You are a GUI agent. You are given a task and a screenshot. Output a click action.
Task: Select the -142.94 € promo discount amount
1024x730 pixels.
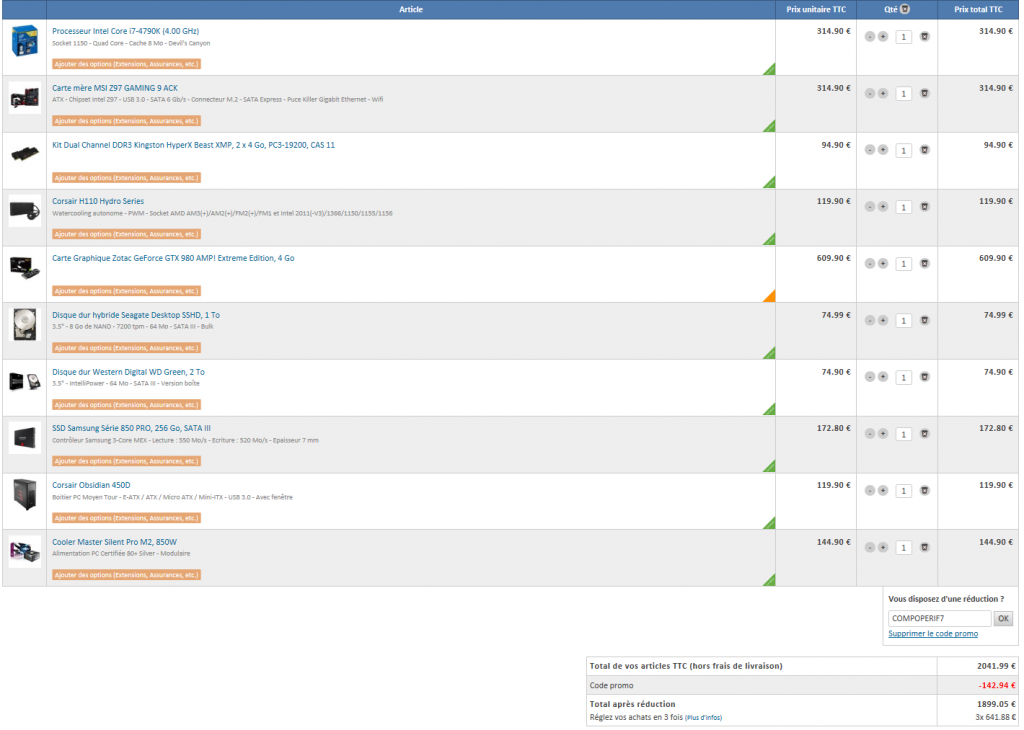coord(997,686)
